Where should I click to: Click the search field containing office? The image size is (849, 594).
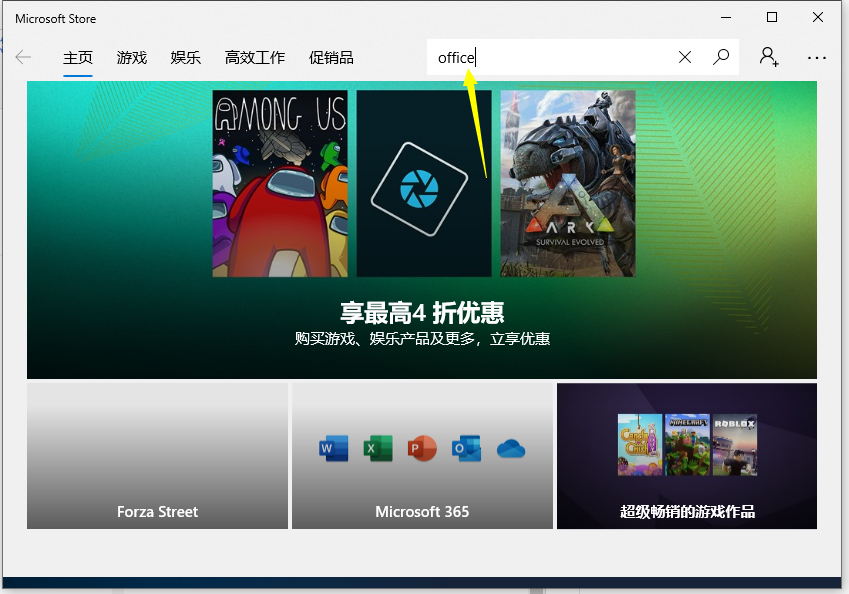[x=550, y=57]
